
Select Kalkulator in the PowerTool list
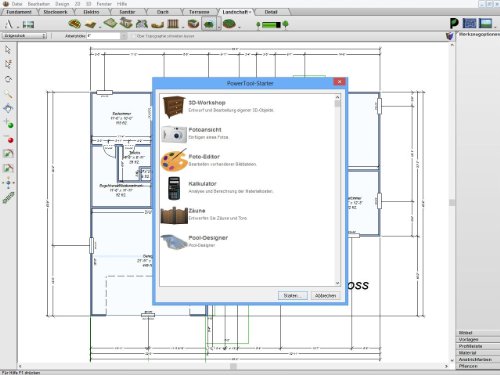[247, 188]
